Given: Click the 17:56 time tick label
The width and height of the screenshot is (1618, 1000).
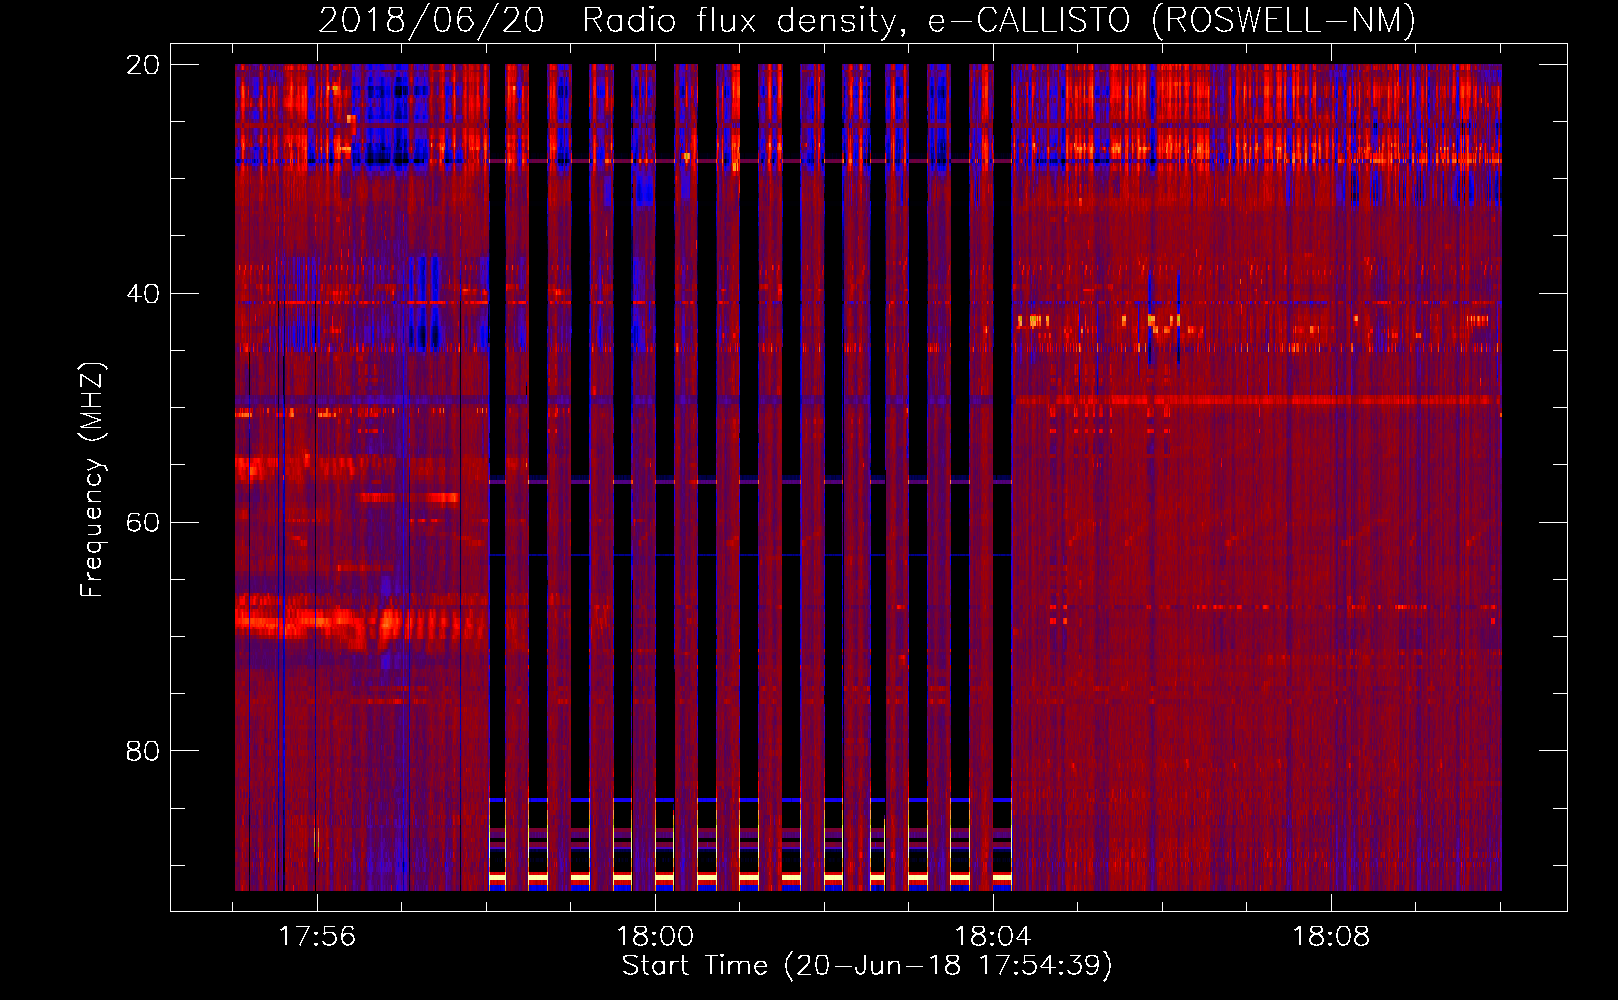Looking at the screenshot, I should tap(317, 937).
